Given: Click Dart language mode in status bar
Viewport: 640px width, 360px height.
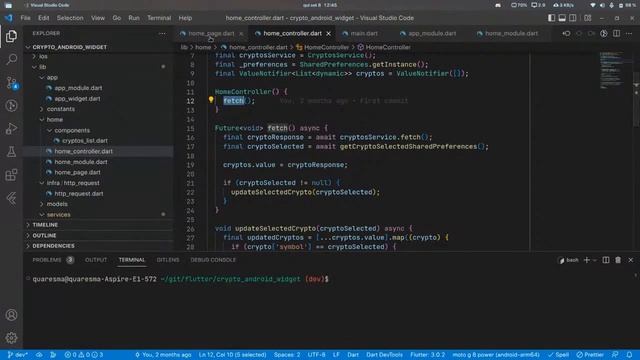Looking at the screenshot, I should pos(353,355).
